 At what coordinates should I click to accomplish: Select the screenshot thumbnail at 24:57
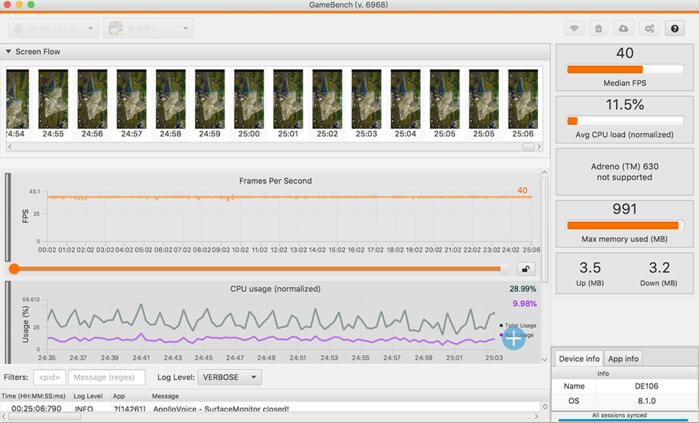[x=131, y=99]
